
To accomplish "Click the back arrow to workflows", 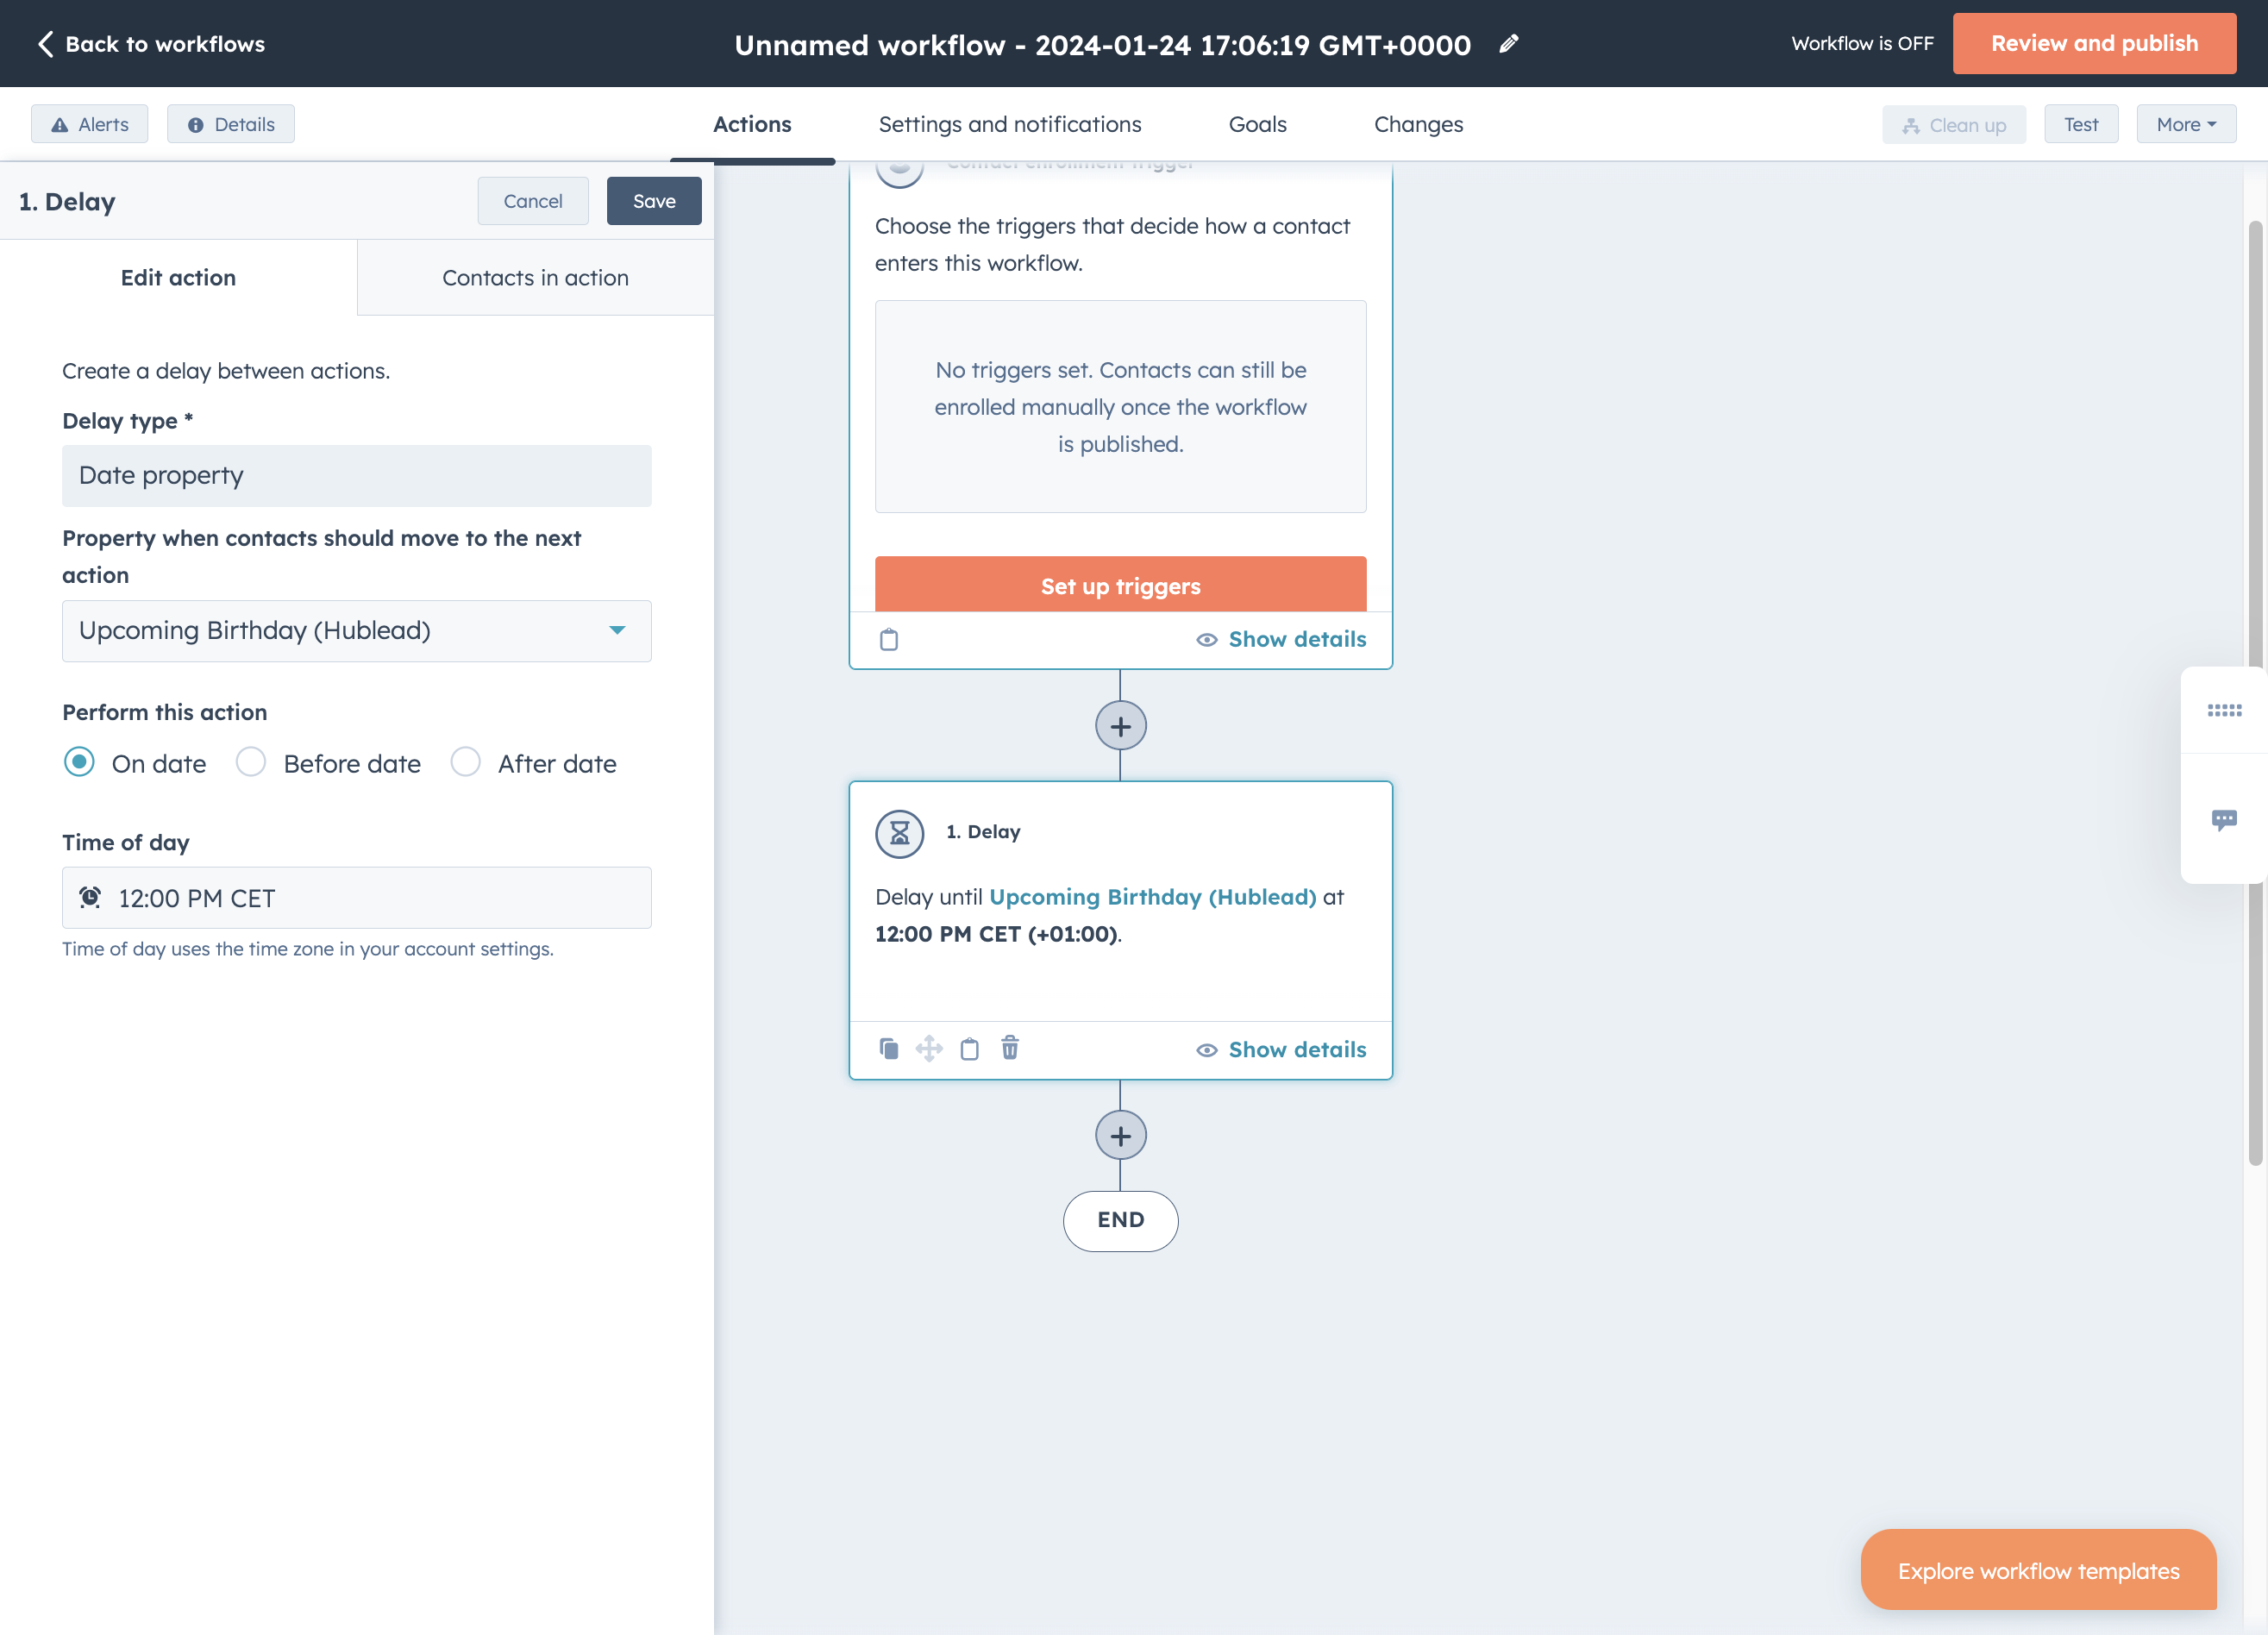I will click(x=46, y=44).
